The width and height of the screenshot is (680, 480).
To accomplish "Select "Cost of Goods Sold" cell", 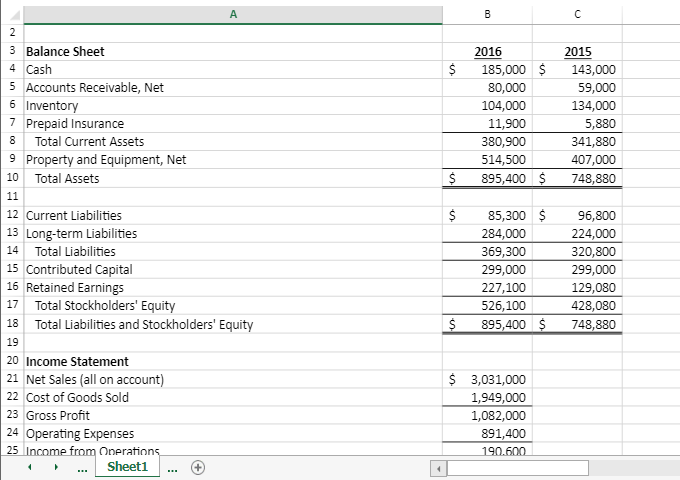I will pos(233,397).
